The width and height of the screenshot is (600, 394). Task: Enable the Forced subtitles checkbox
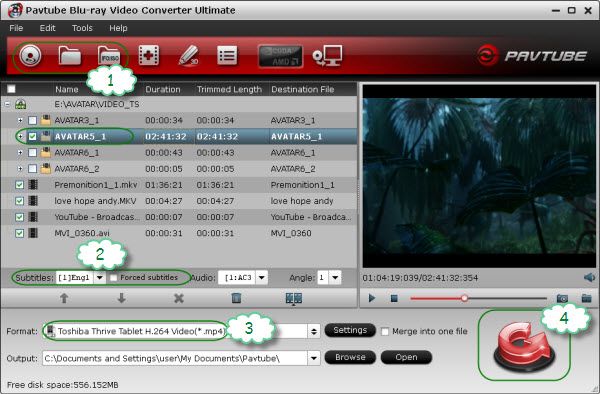coord(114,278)
